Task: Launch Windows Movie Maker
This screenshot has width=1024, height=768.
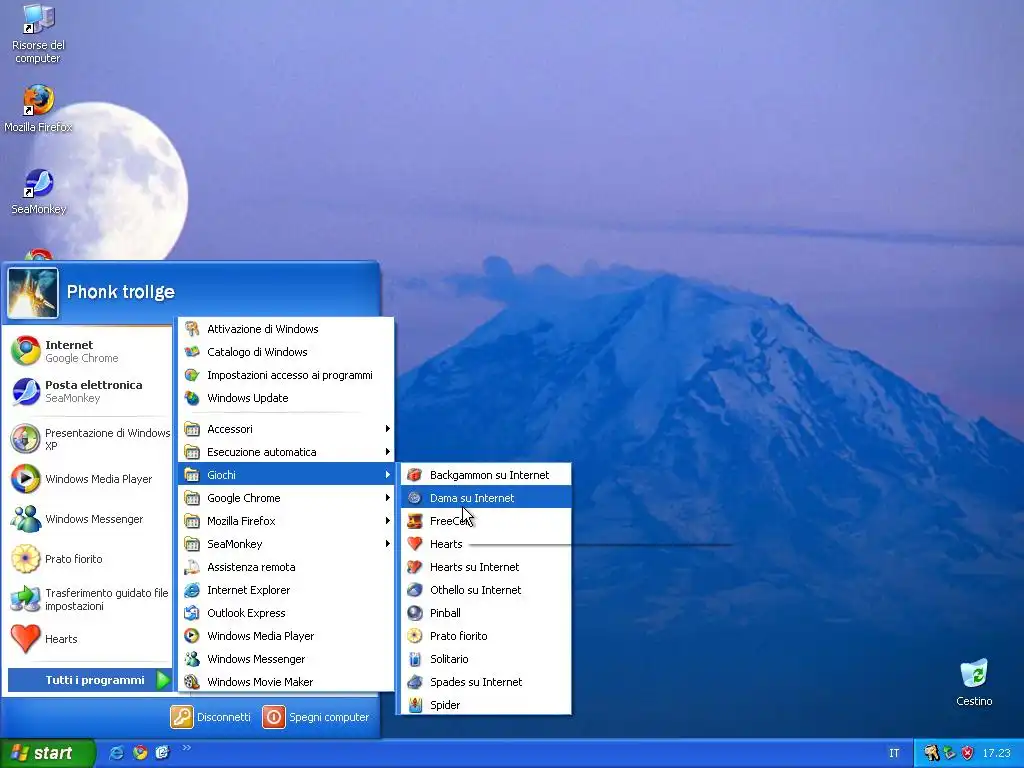Action: coord(286,682)
